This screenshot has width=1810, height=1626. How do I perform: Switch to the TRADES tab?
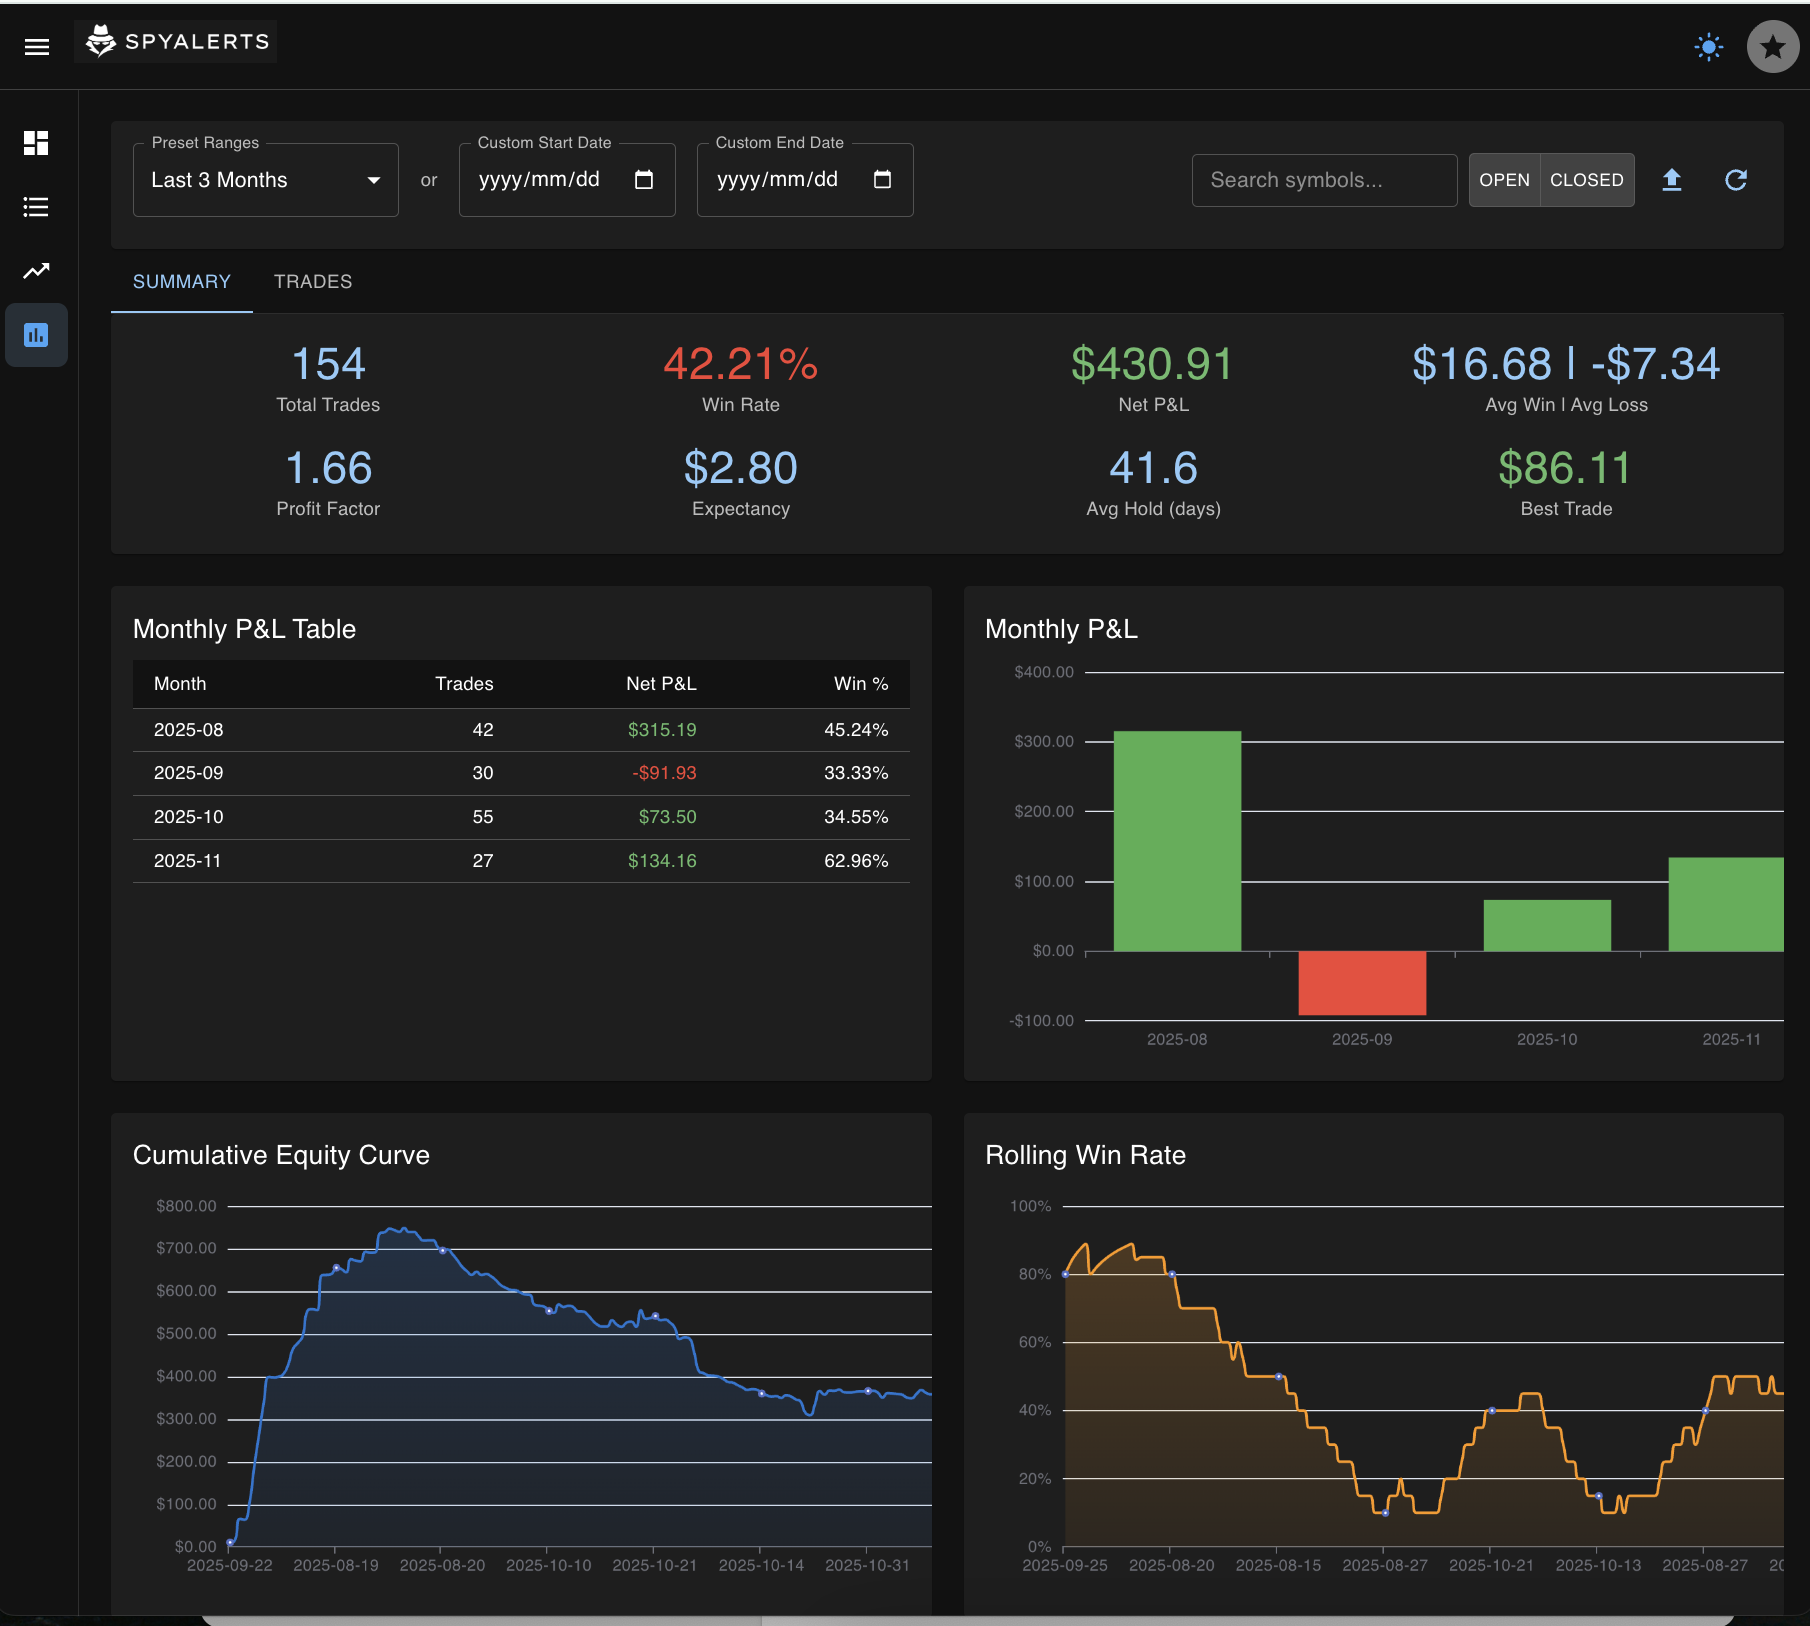pyautogui.click(x=313, y=282)
